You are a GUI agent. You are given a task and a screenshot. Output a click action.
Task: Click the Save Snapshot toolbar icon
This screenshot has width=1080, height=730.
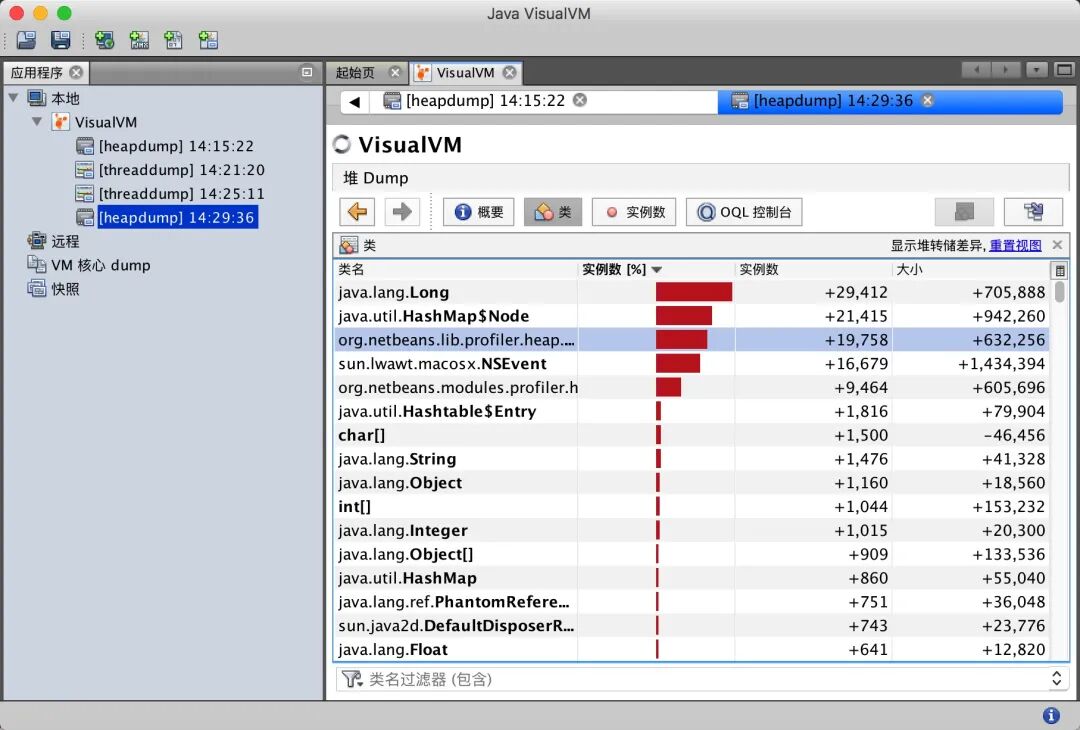click(x=61, y=40)
